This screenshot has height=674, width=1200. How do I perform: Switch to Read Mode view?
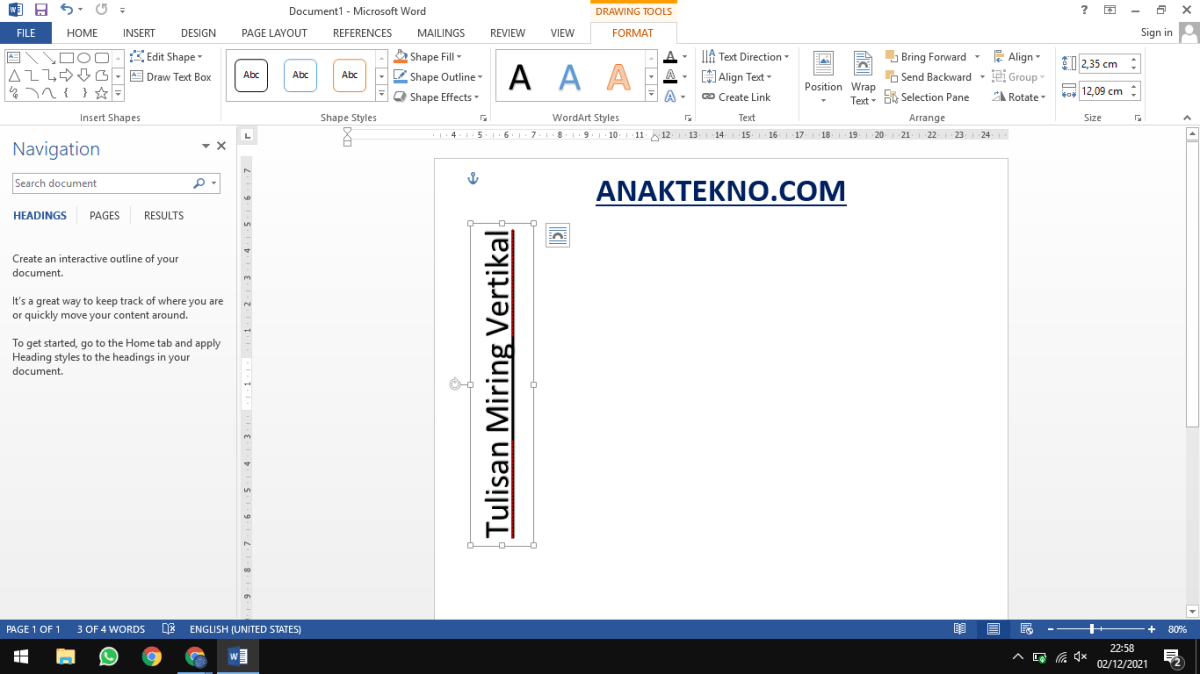960,628
